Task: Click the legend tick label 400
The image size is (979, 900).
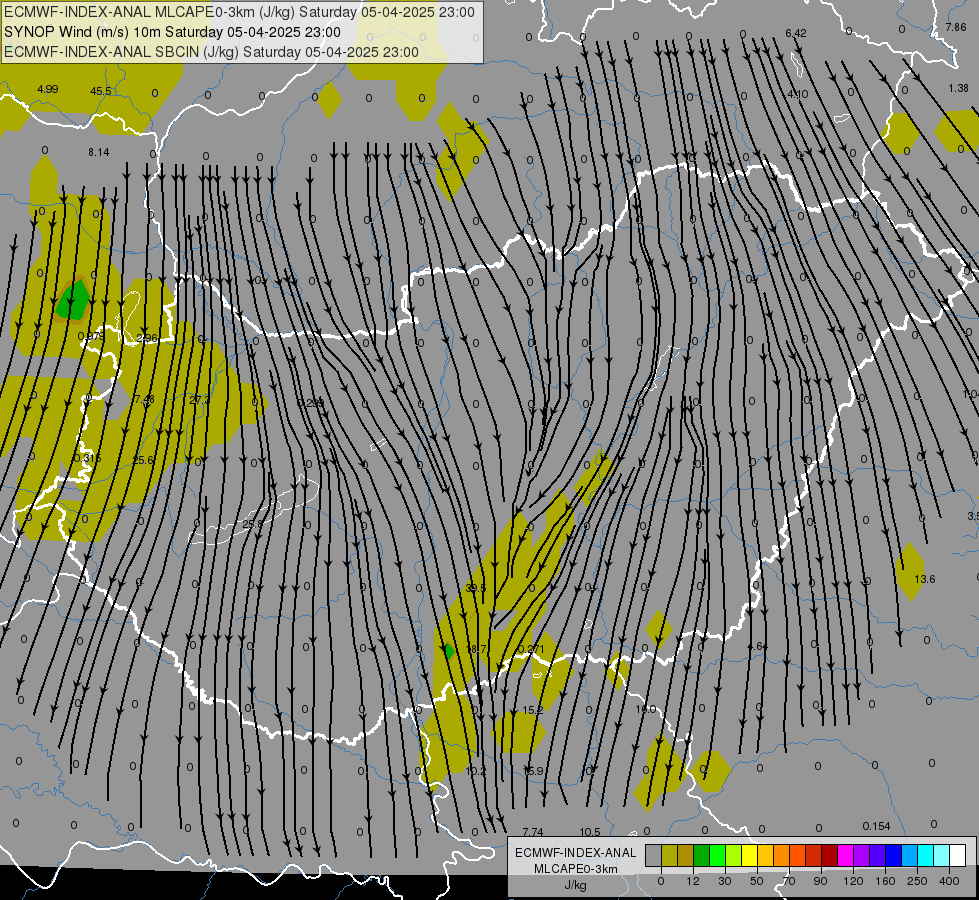Action: click(x=949, y=881)
